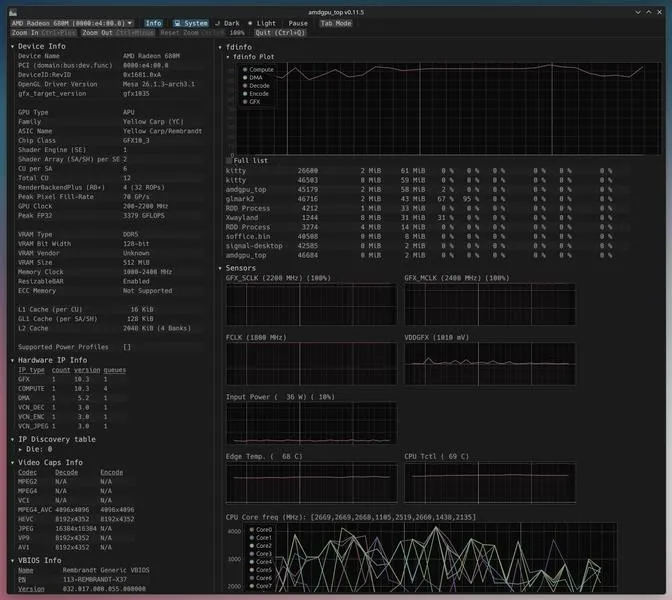Viewport: 672px width, 600px height.
Task: Click the amdgpu_top window icon in title bar
Action: click(x=13, y=12)
